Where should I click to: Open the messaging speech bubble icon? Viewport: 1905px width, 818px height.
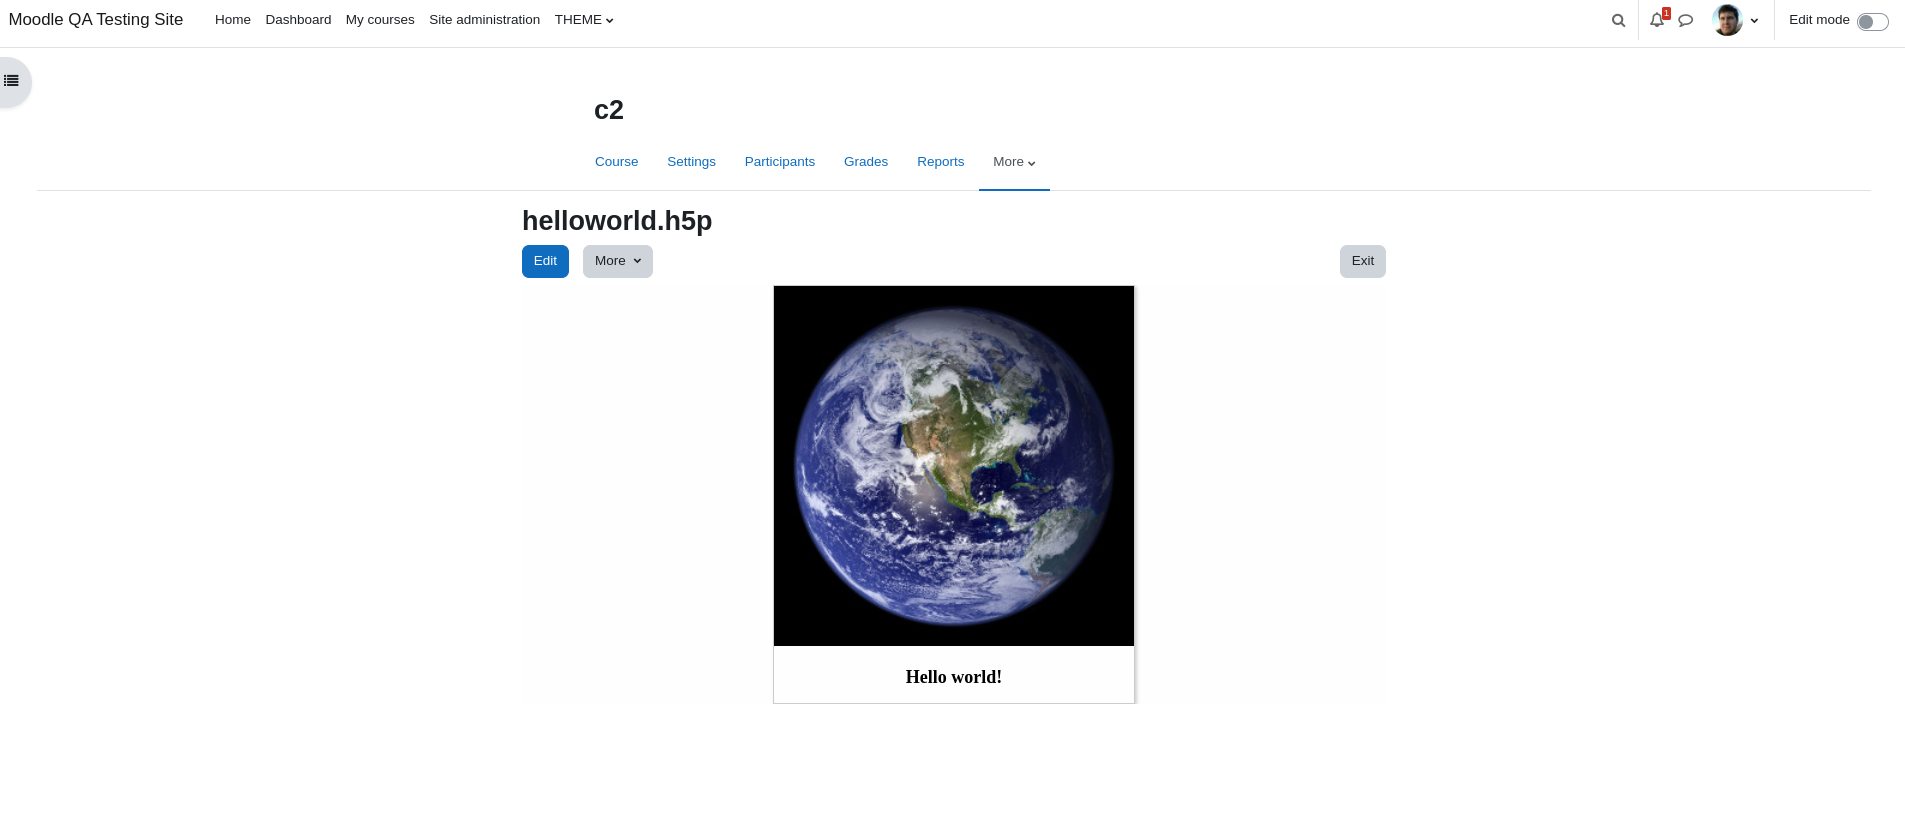[x=1685, y=20]
